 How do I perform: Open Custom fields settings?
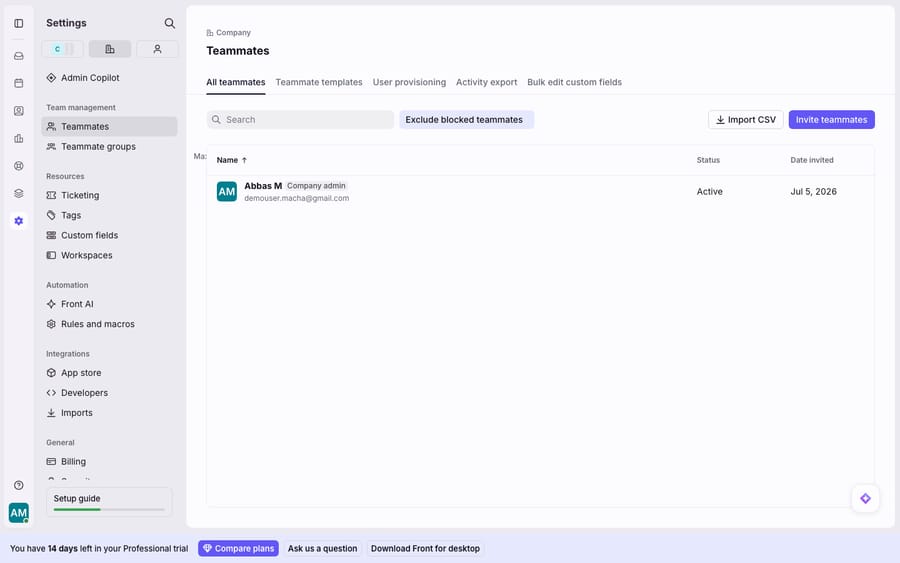pyautogui.click(x=109, y=235)
